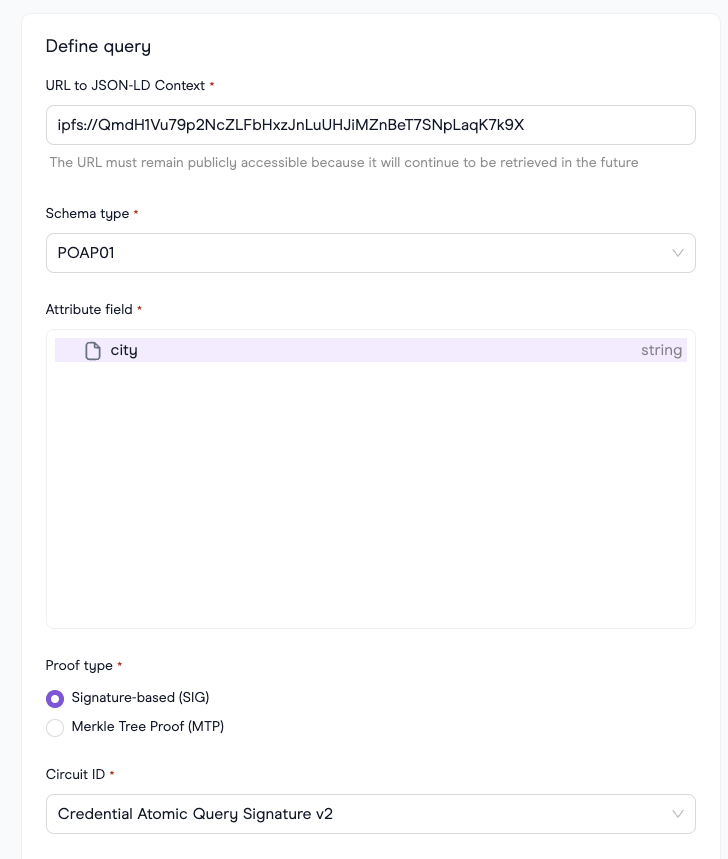Select the city attribute row
Image resolution: width=728 pixels, height=859 pixels.
click(371, 350)
